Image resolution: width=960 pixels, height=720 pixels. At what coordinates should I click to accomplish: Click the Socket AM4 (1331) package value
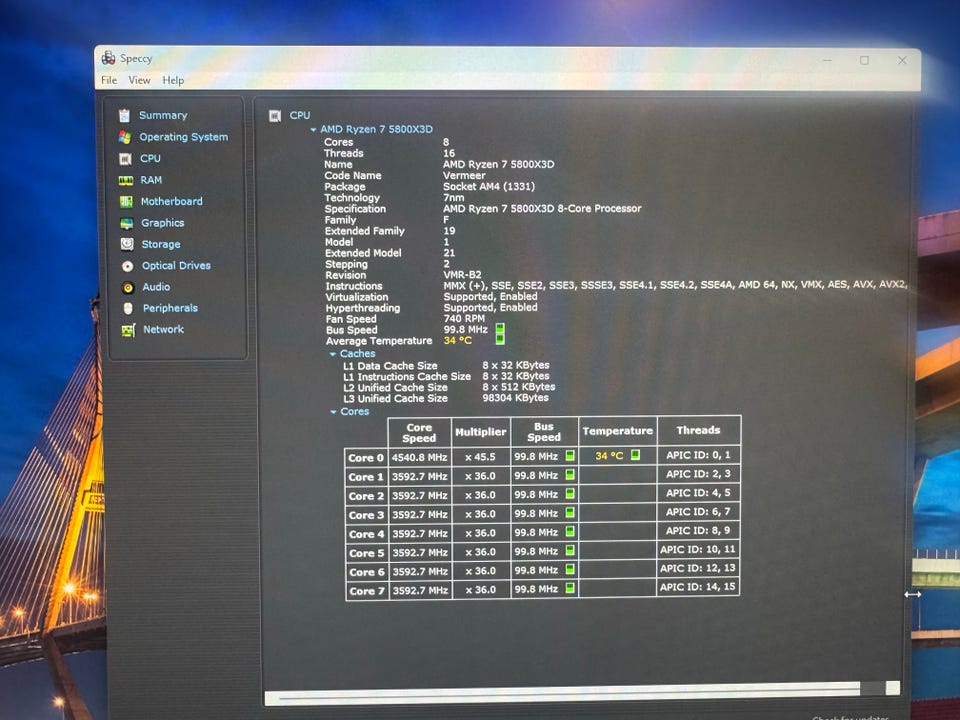point(489,187)
